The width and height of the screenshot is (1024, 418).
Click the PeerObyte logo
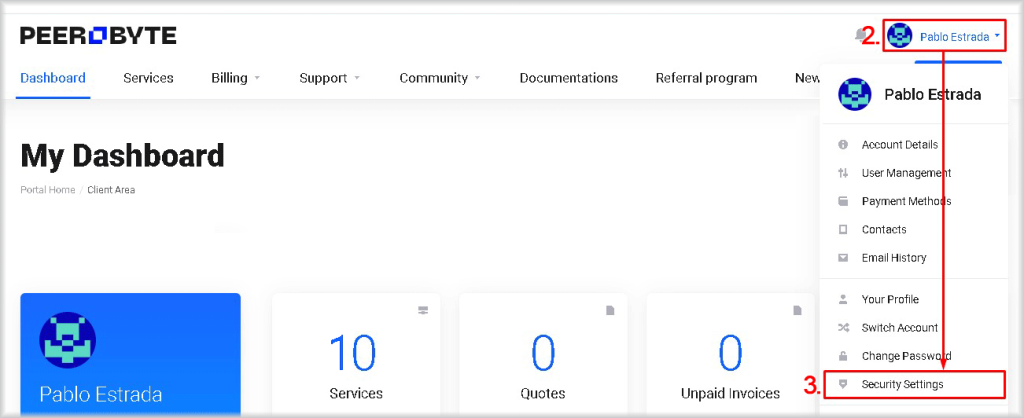pyautogui.click(x=98, y=36)
